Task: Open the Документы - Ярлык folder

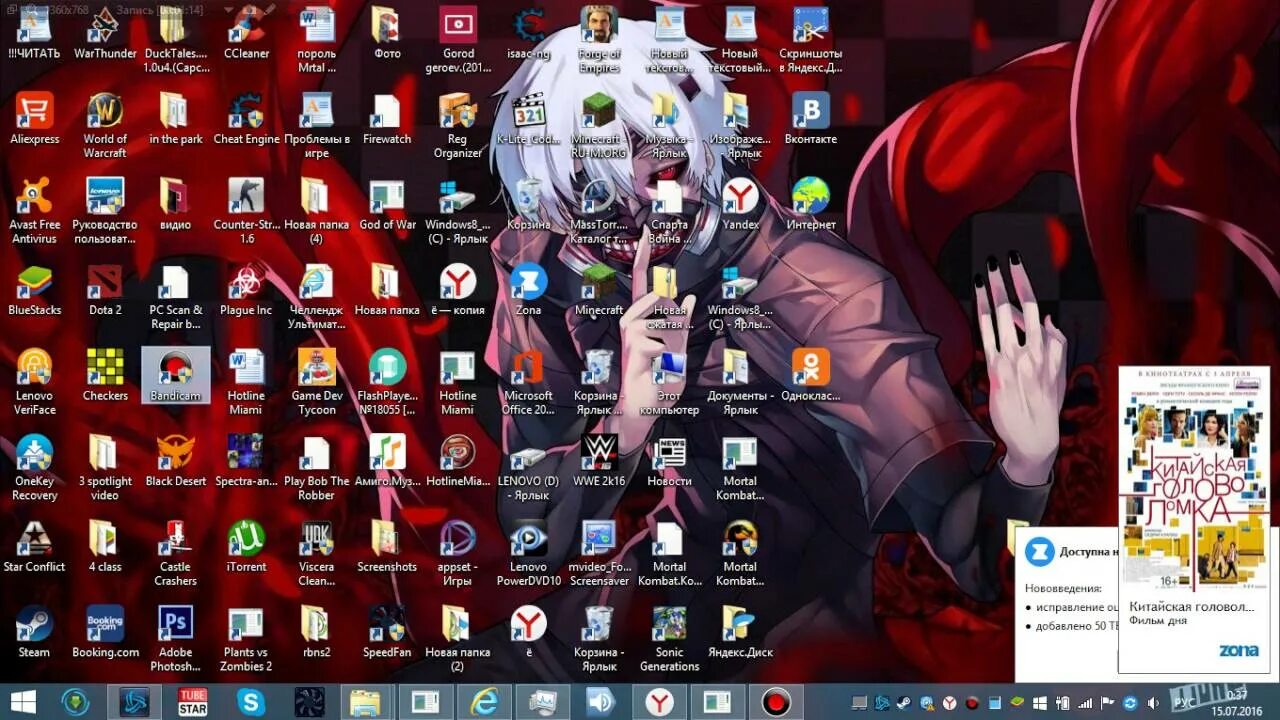Action: pos(740,382)
